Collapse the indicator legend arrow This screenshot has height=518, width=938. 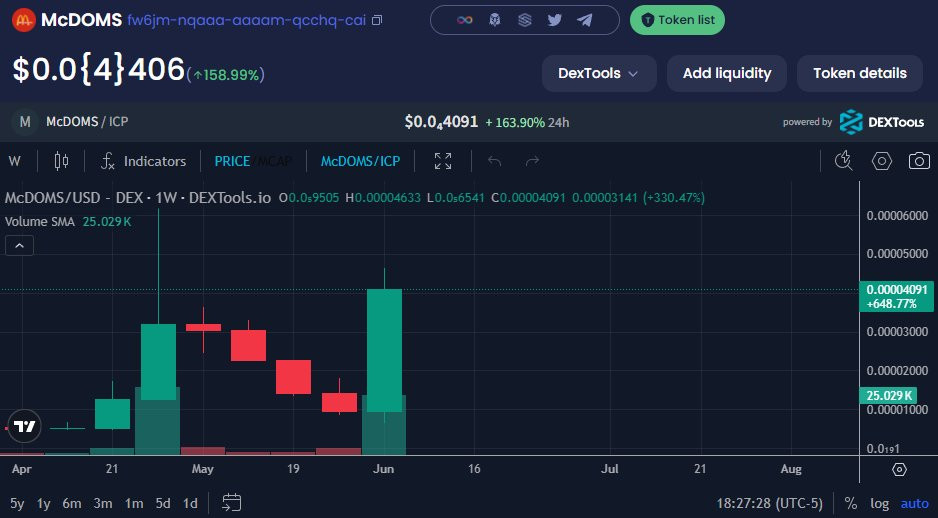[19, 246]
